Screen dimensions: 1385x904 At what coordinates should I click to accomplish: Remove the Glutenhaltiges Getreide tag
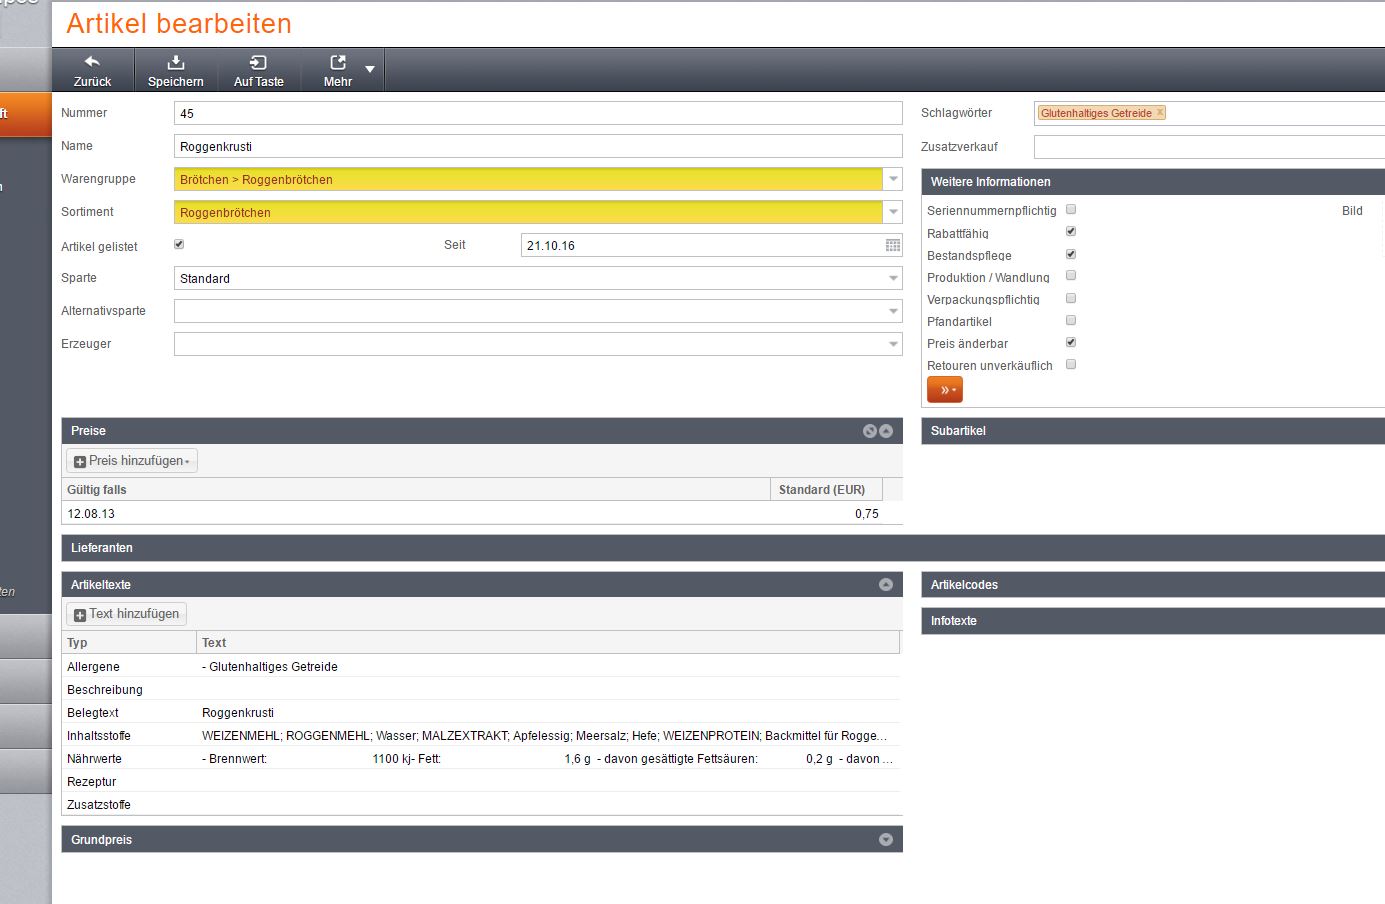pos(1160,113)
